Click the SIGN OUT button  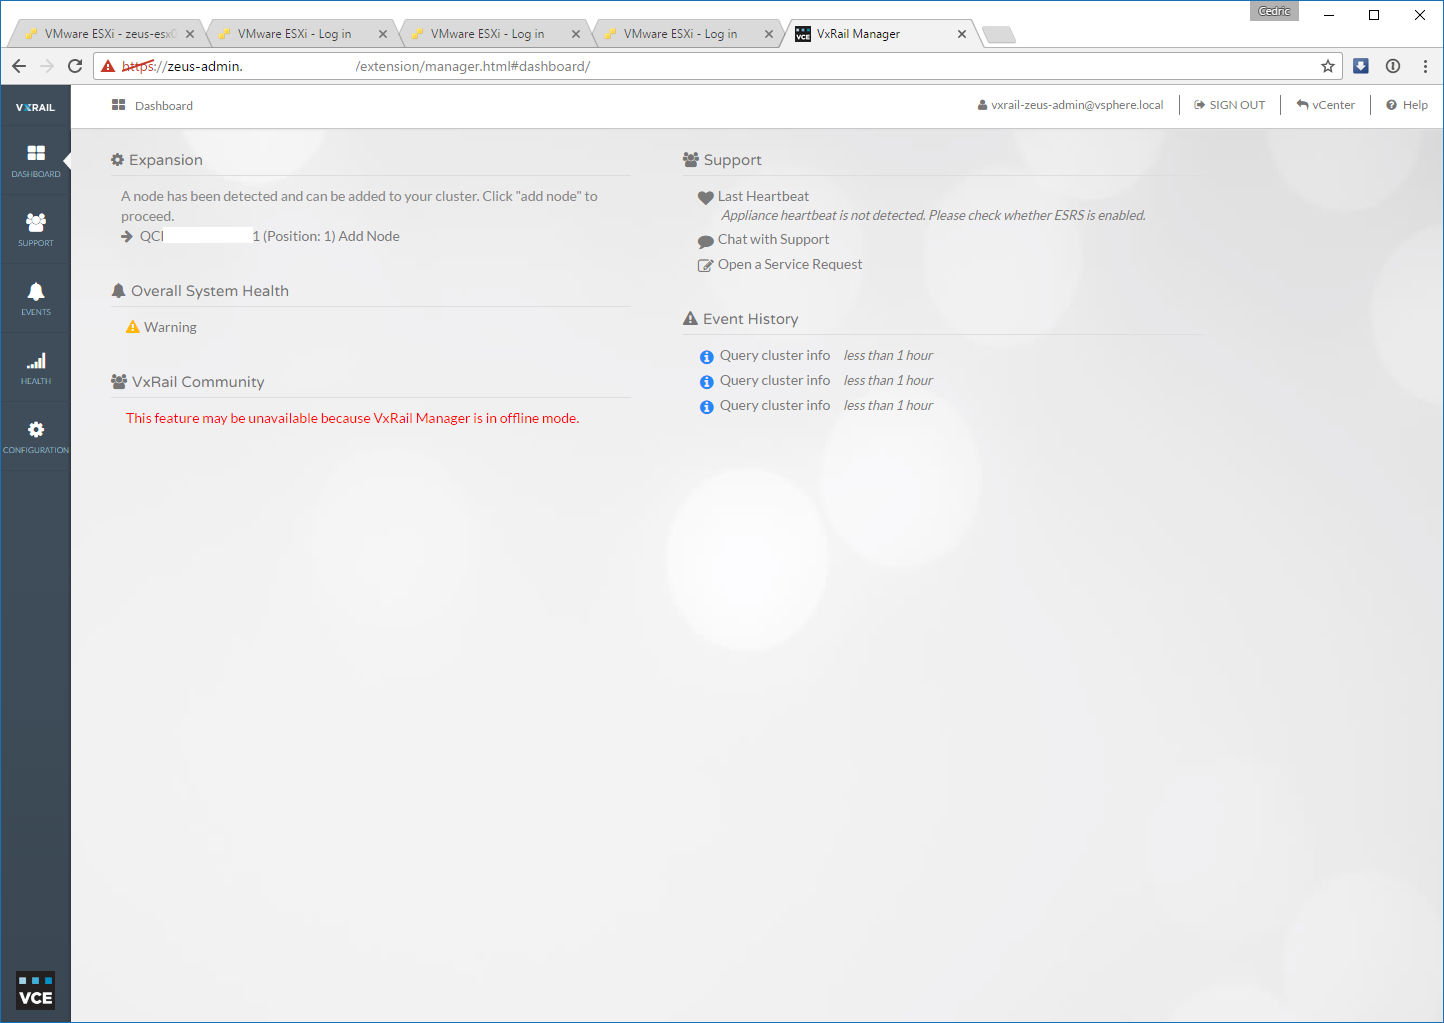1229,105
